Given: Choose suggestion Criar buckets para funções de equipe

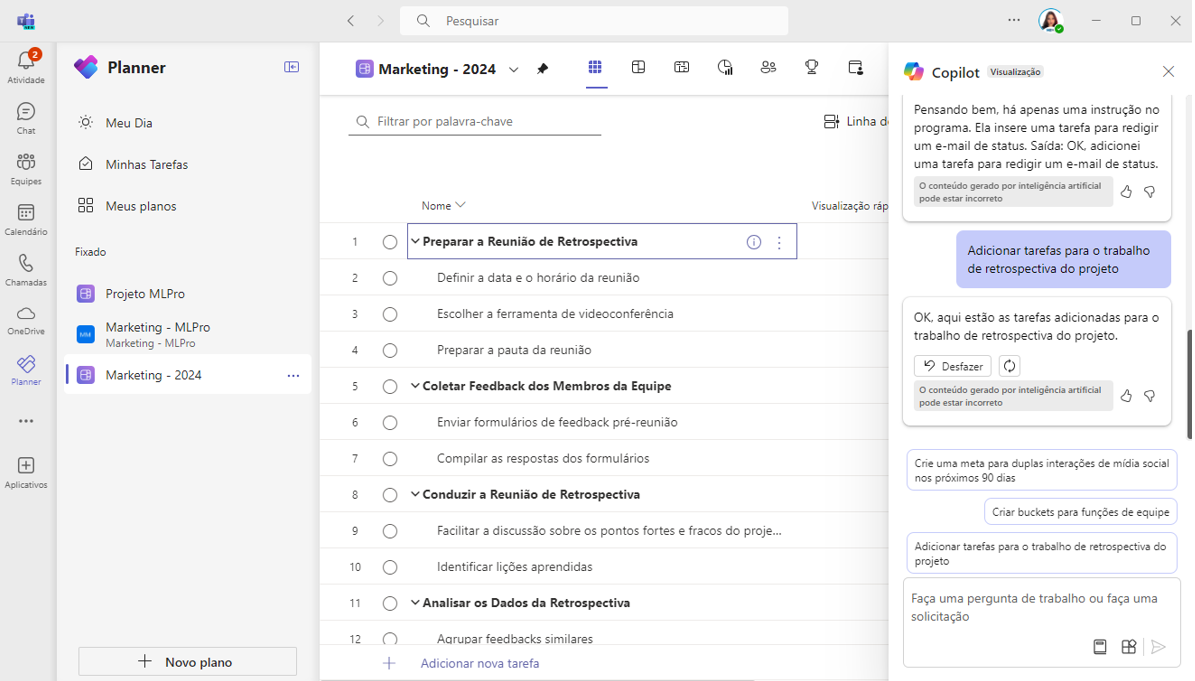Looking at the screenshot, I should pyautogui.click(x=1080, y=512).
